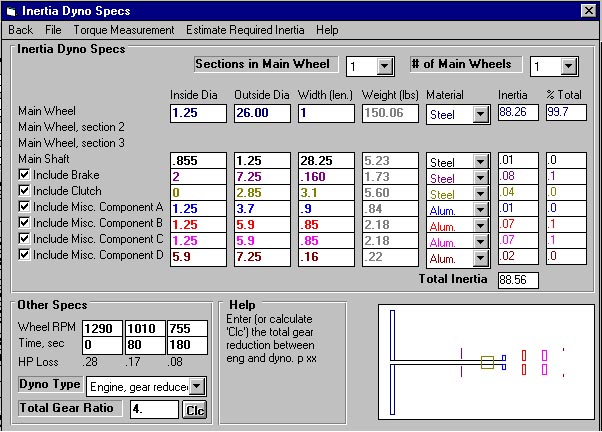Click Main Shaft Inside Dia field .855
This screenshot has width=602, height=432.
198,161
